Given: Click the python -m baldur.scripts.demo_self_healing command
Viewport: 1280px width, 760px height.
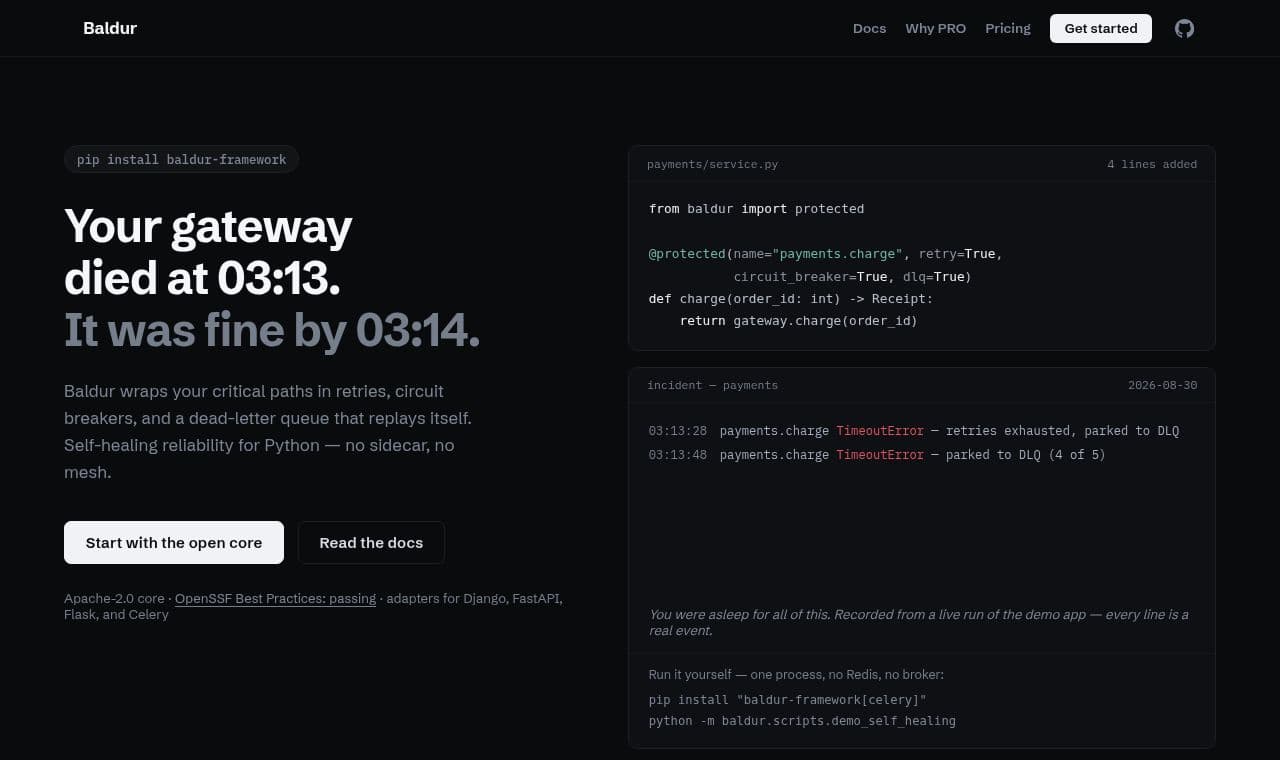Looking at the screenshot, I should click(802, 720).
